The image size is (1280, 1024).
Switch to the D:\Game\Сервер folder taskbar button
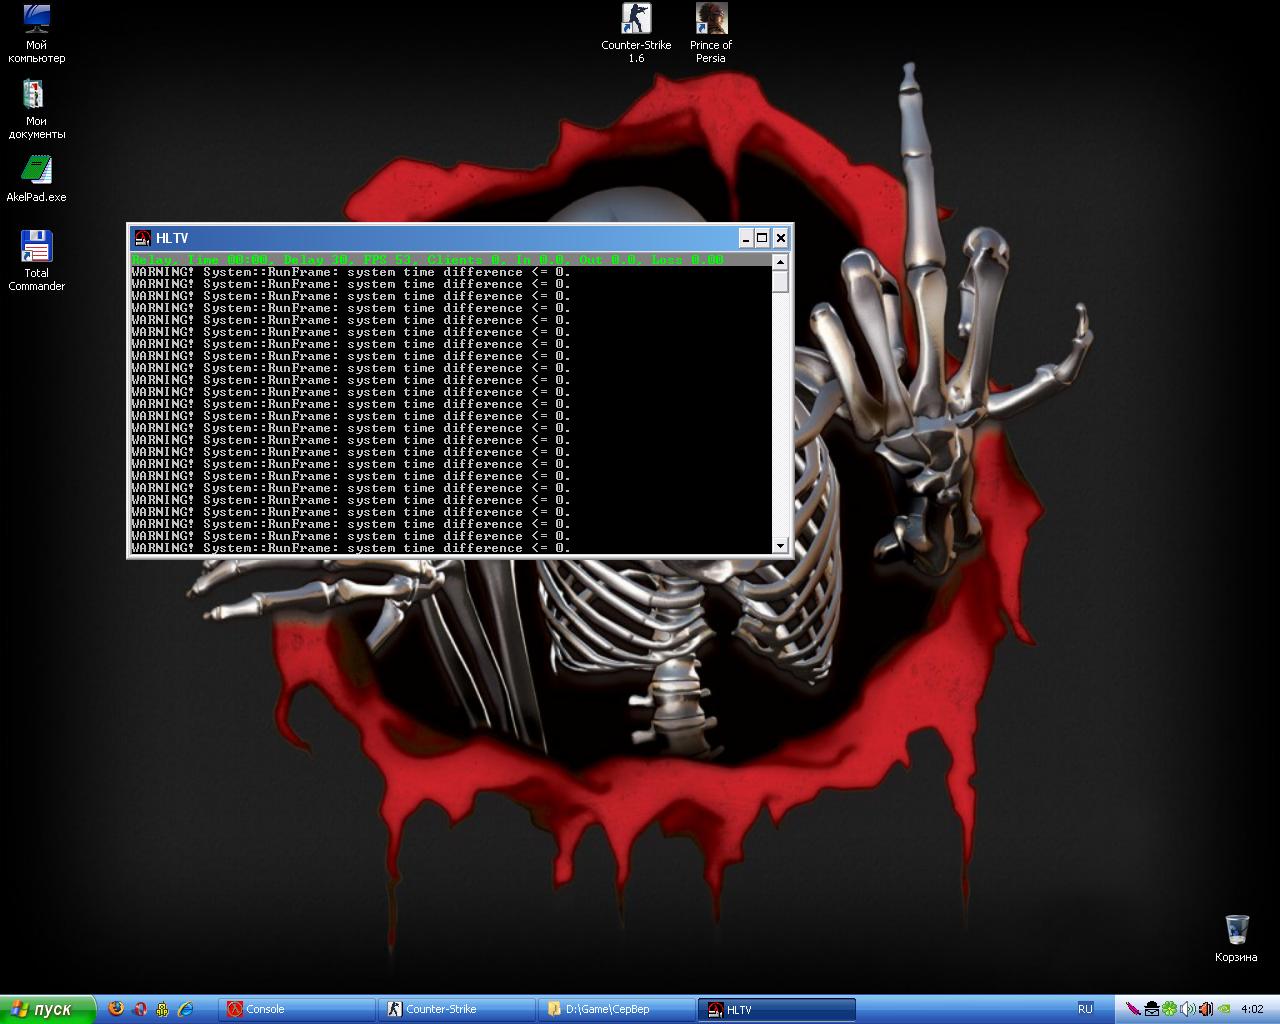pos(617,1009)
